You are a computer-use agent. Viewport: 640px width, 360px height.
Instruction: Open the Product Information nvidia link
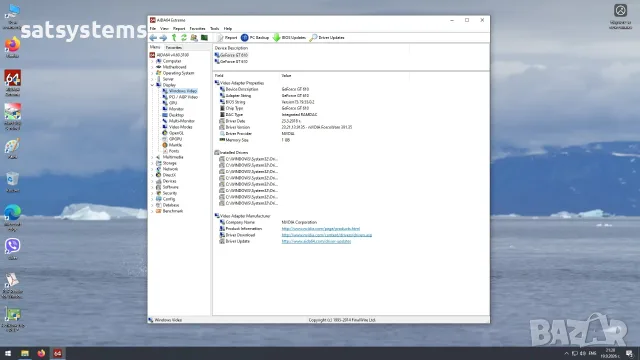(x=321, y=229)
